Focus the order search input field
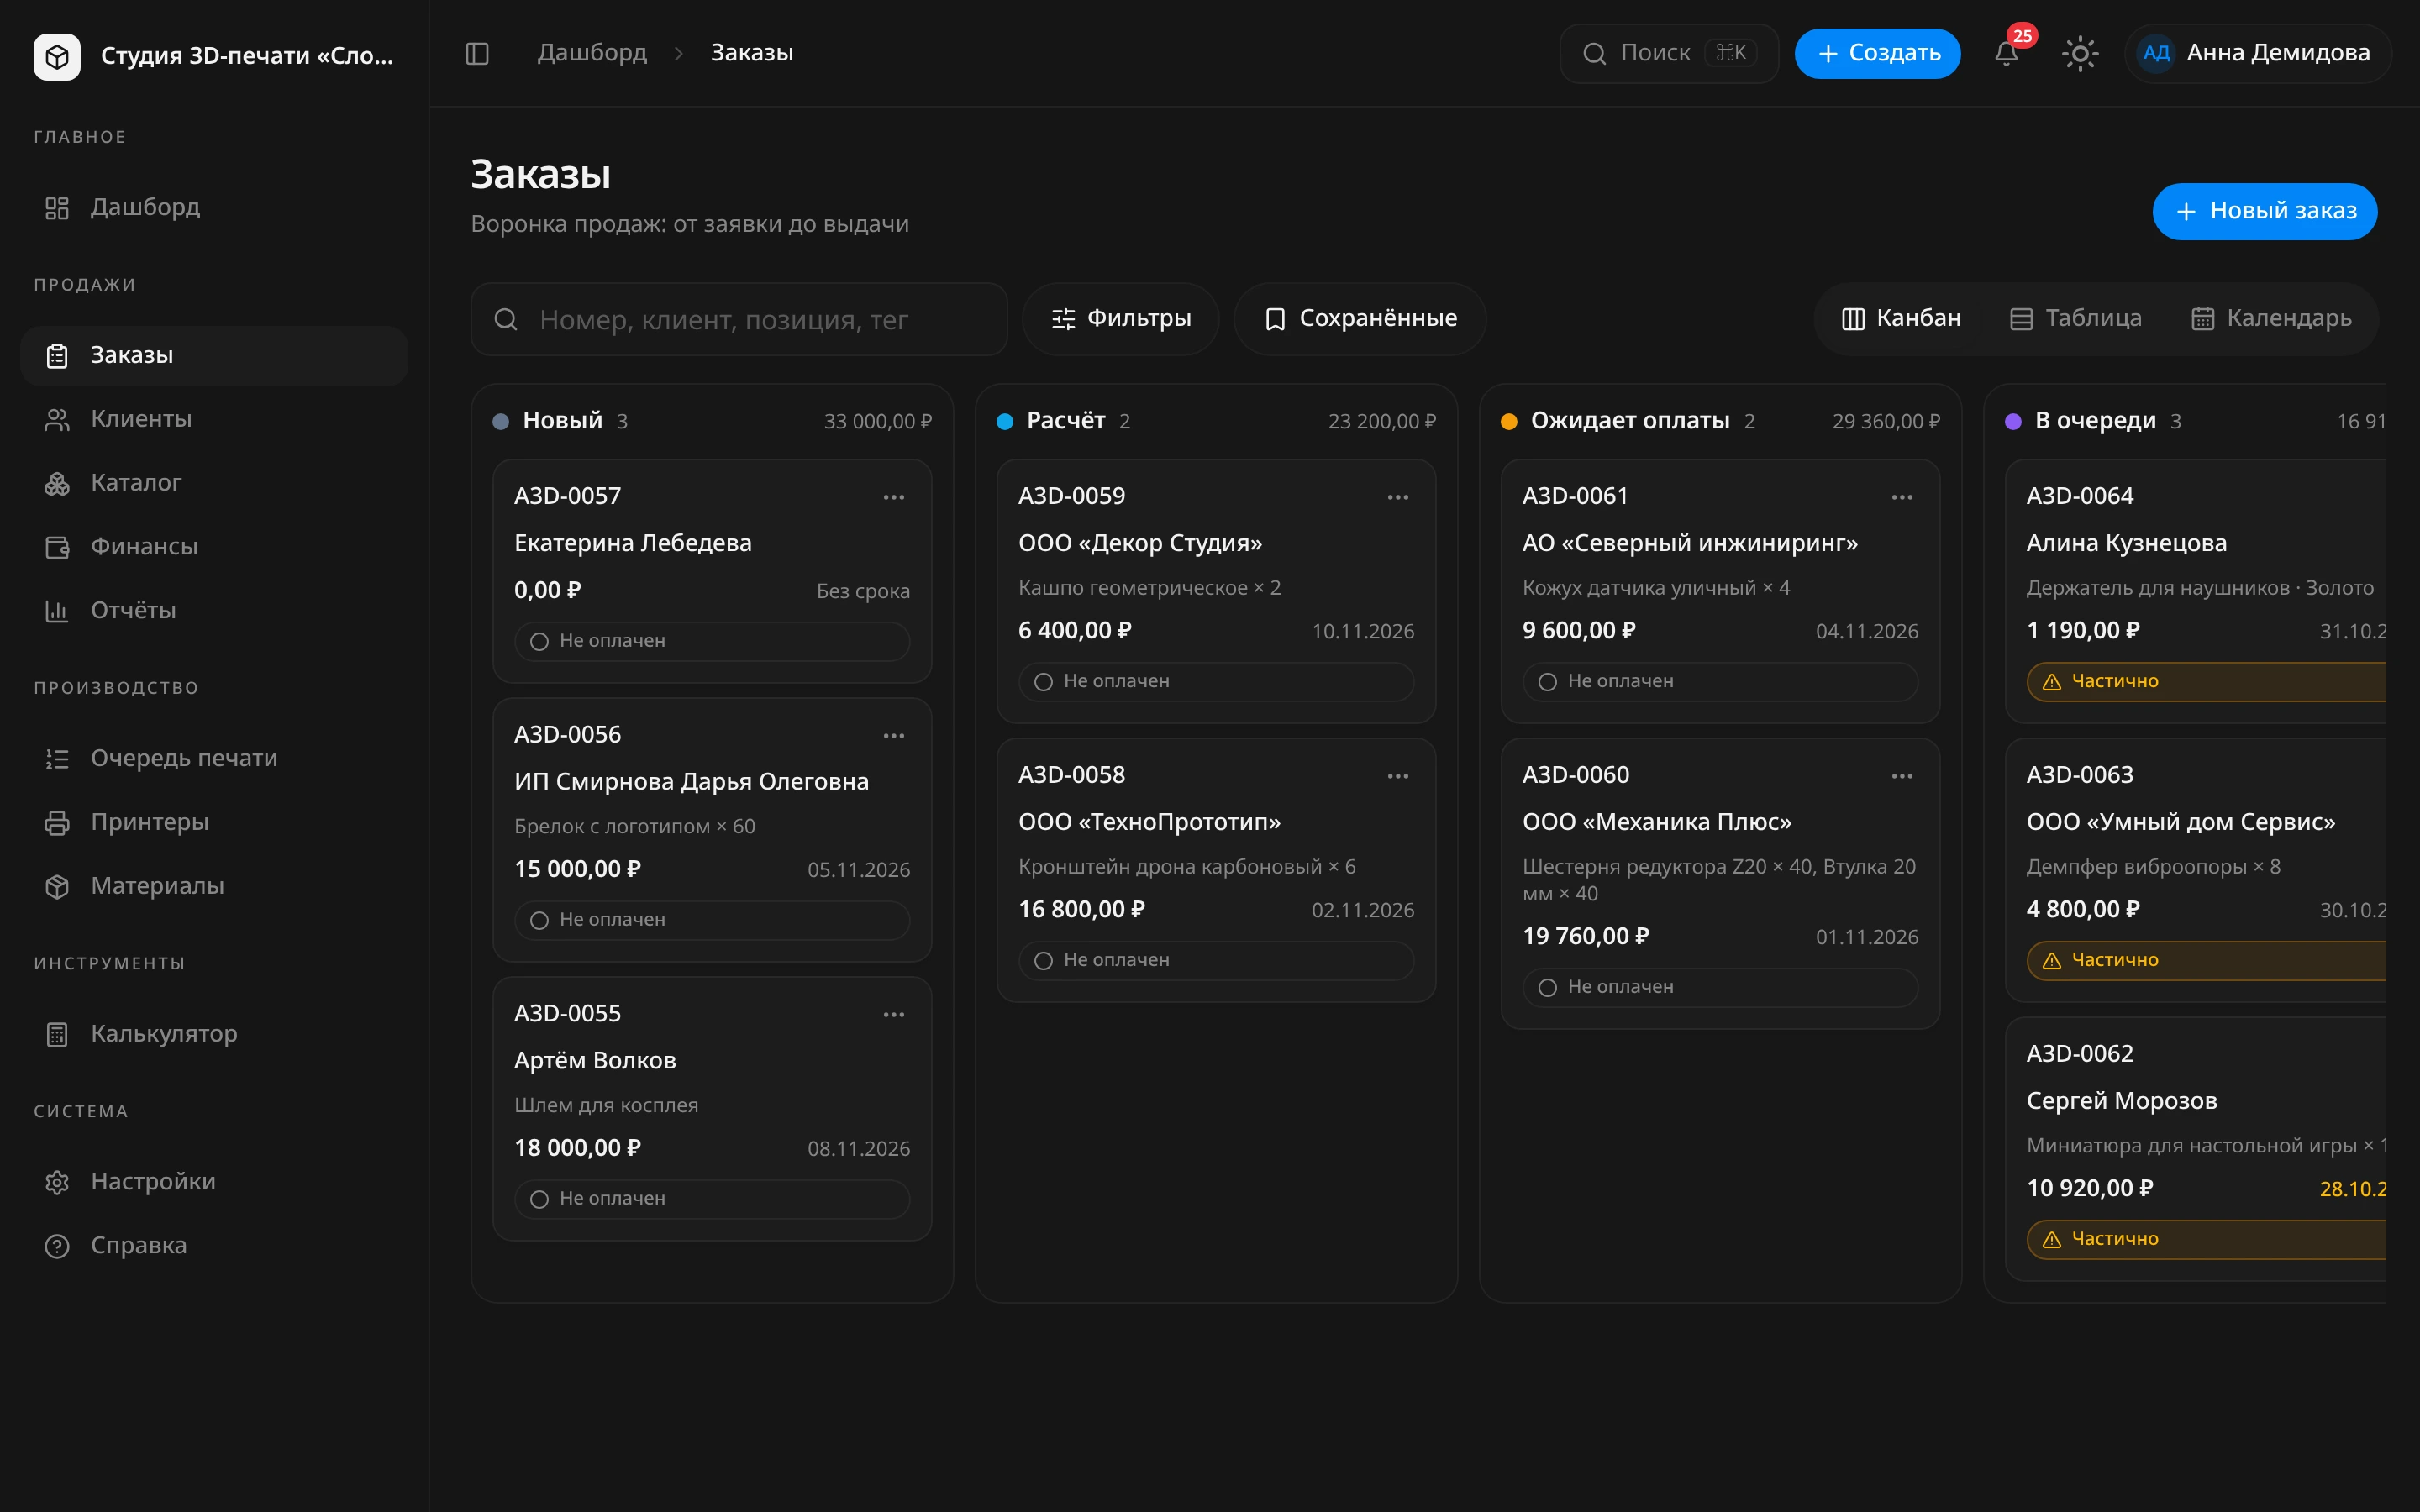Screen dimensions: 2420x1512 coord(739,319)
